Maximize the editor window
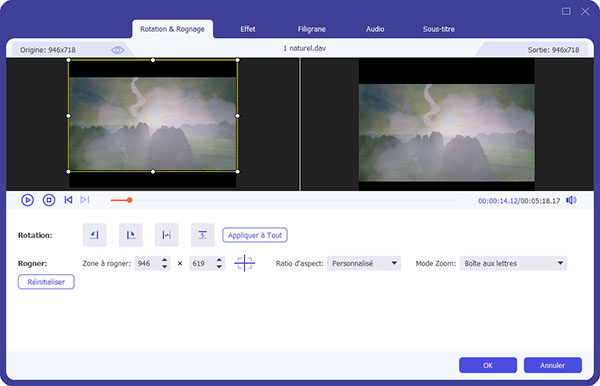Viewport: 600px width, 386px height. point(566,11)
